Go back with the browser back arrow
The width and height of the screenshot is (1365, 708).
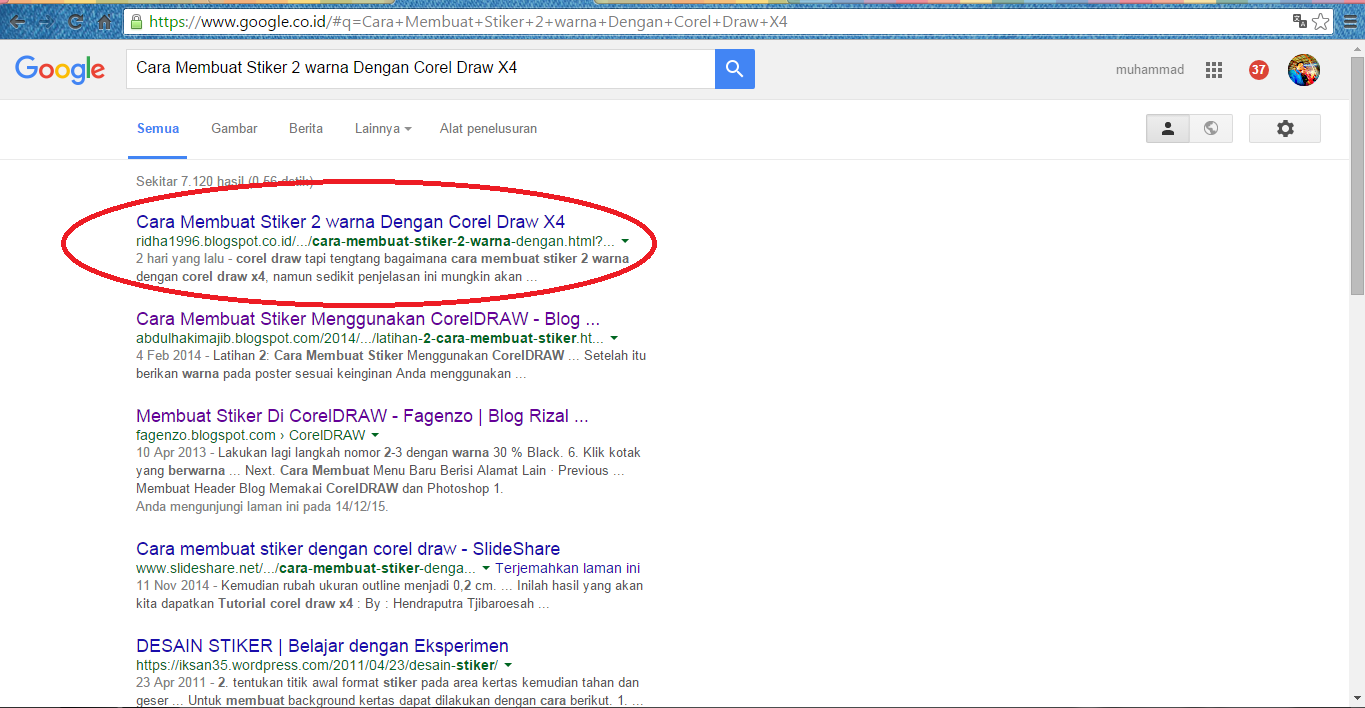(x=18, y=21)
